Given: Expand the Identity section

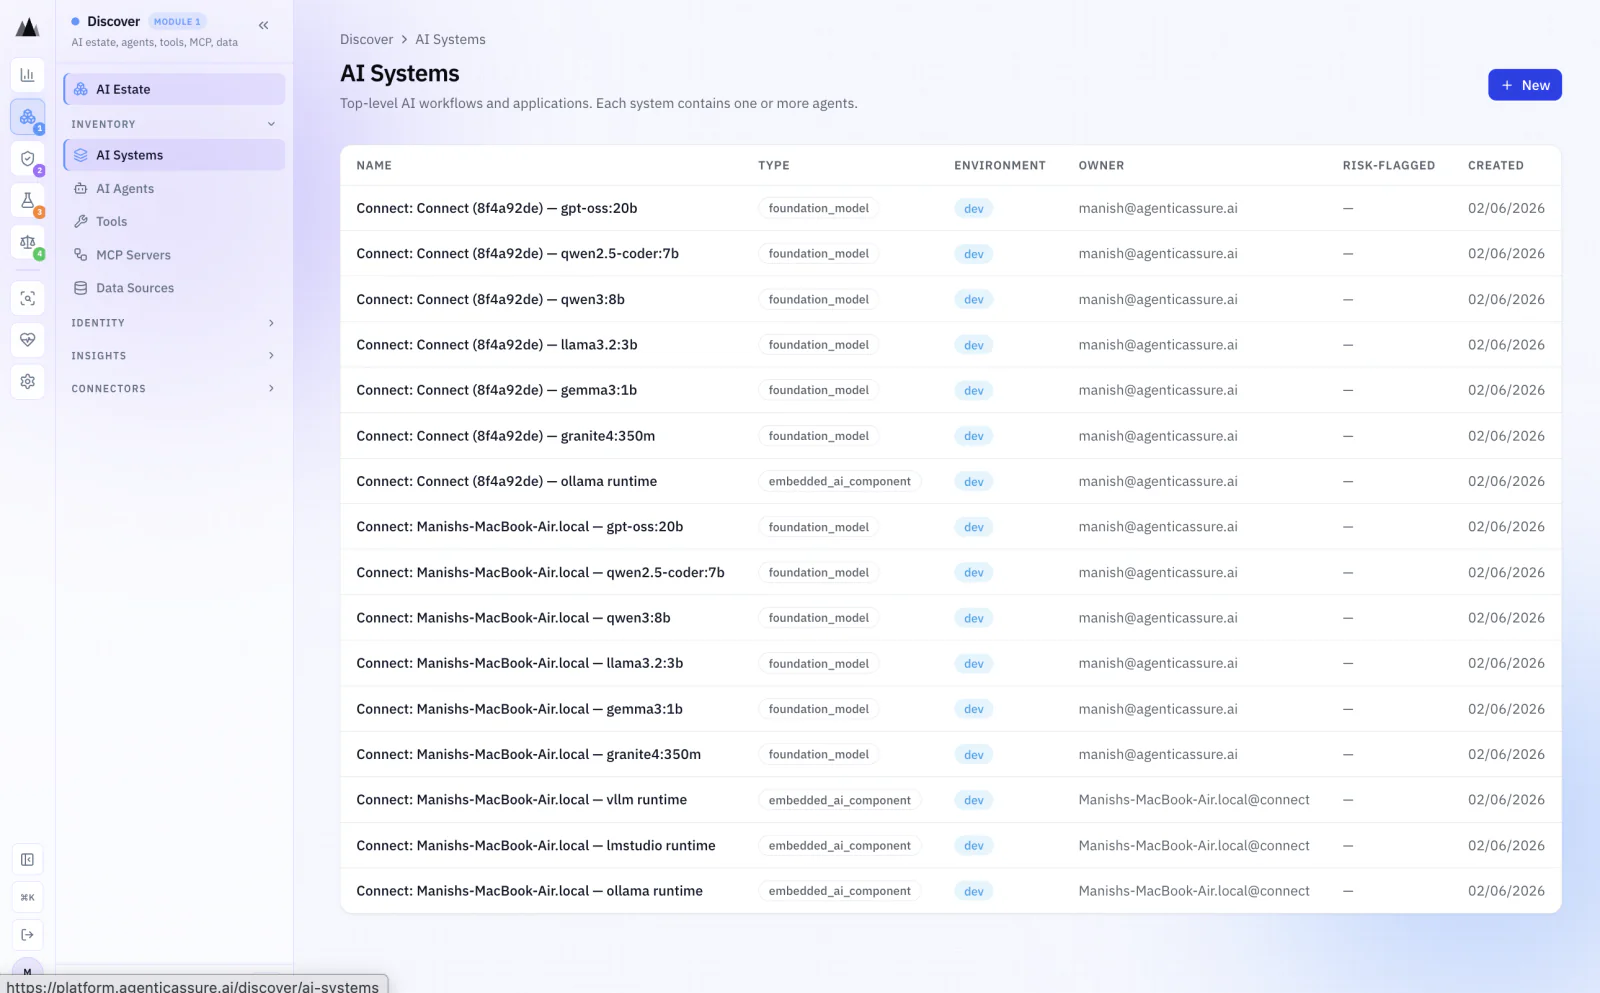Looking at the screenshot, I should click(174, 323).
